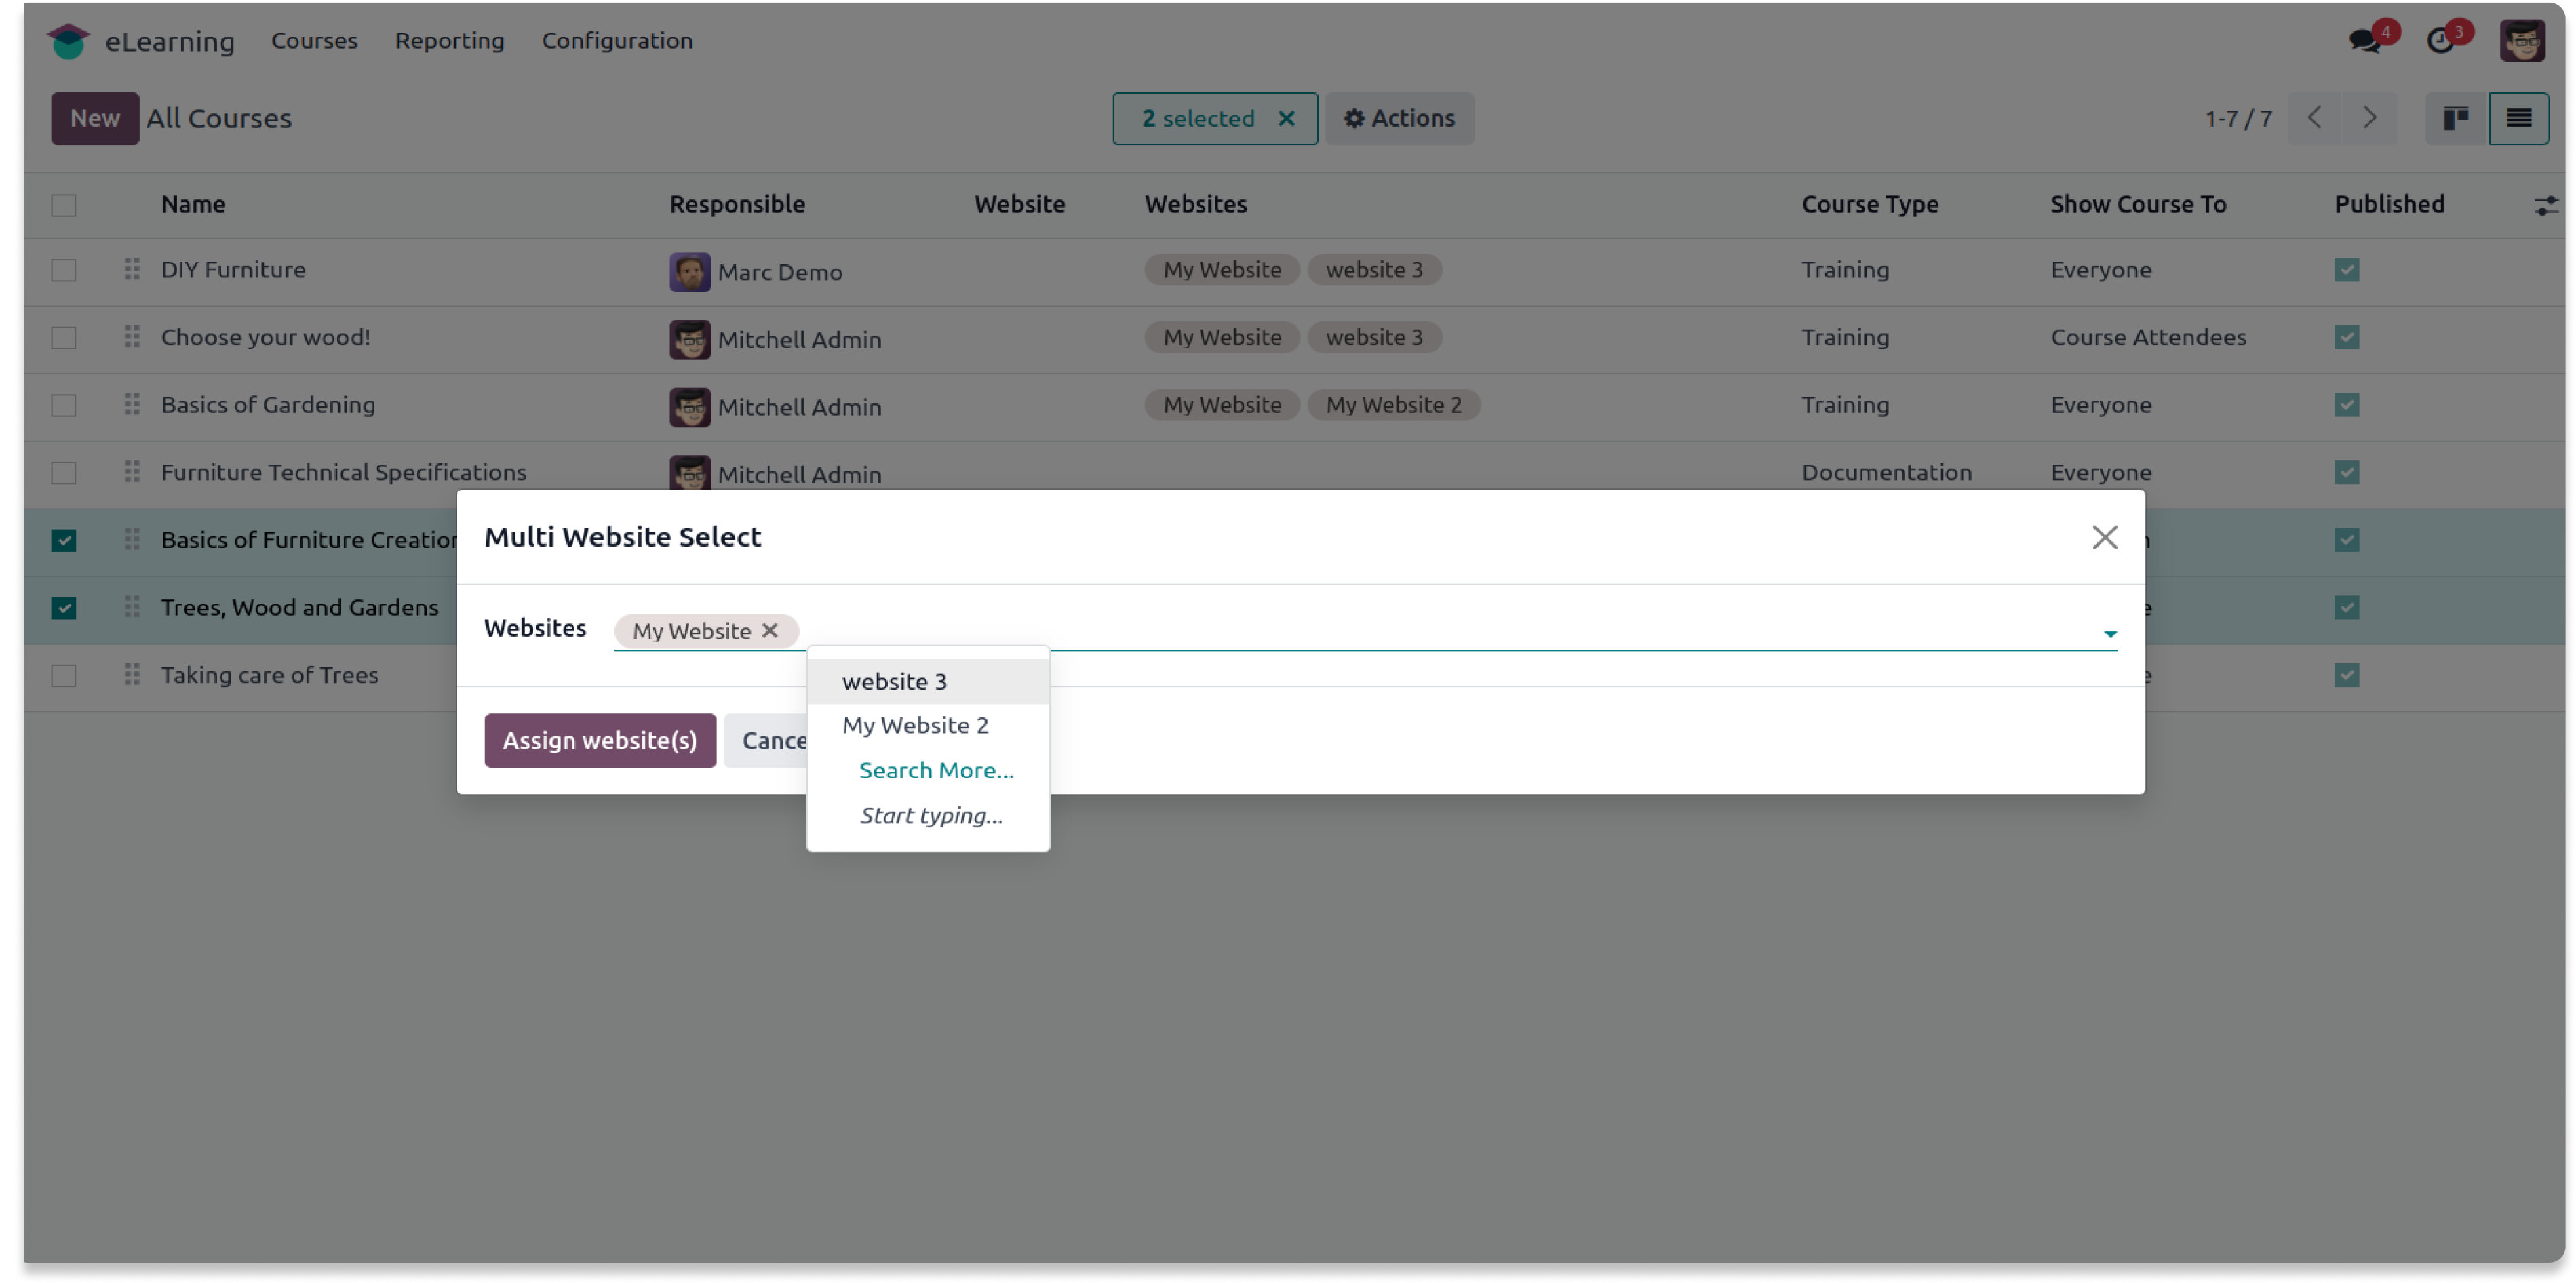This screenshot has width=2576, height=1283.
Task: Choose website 3 from dropdown
Action: click(x=894, y=681)
